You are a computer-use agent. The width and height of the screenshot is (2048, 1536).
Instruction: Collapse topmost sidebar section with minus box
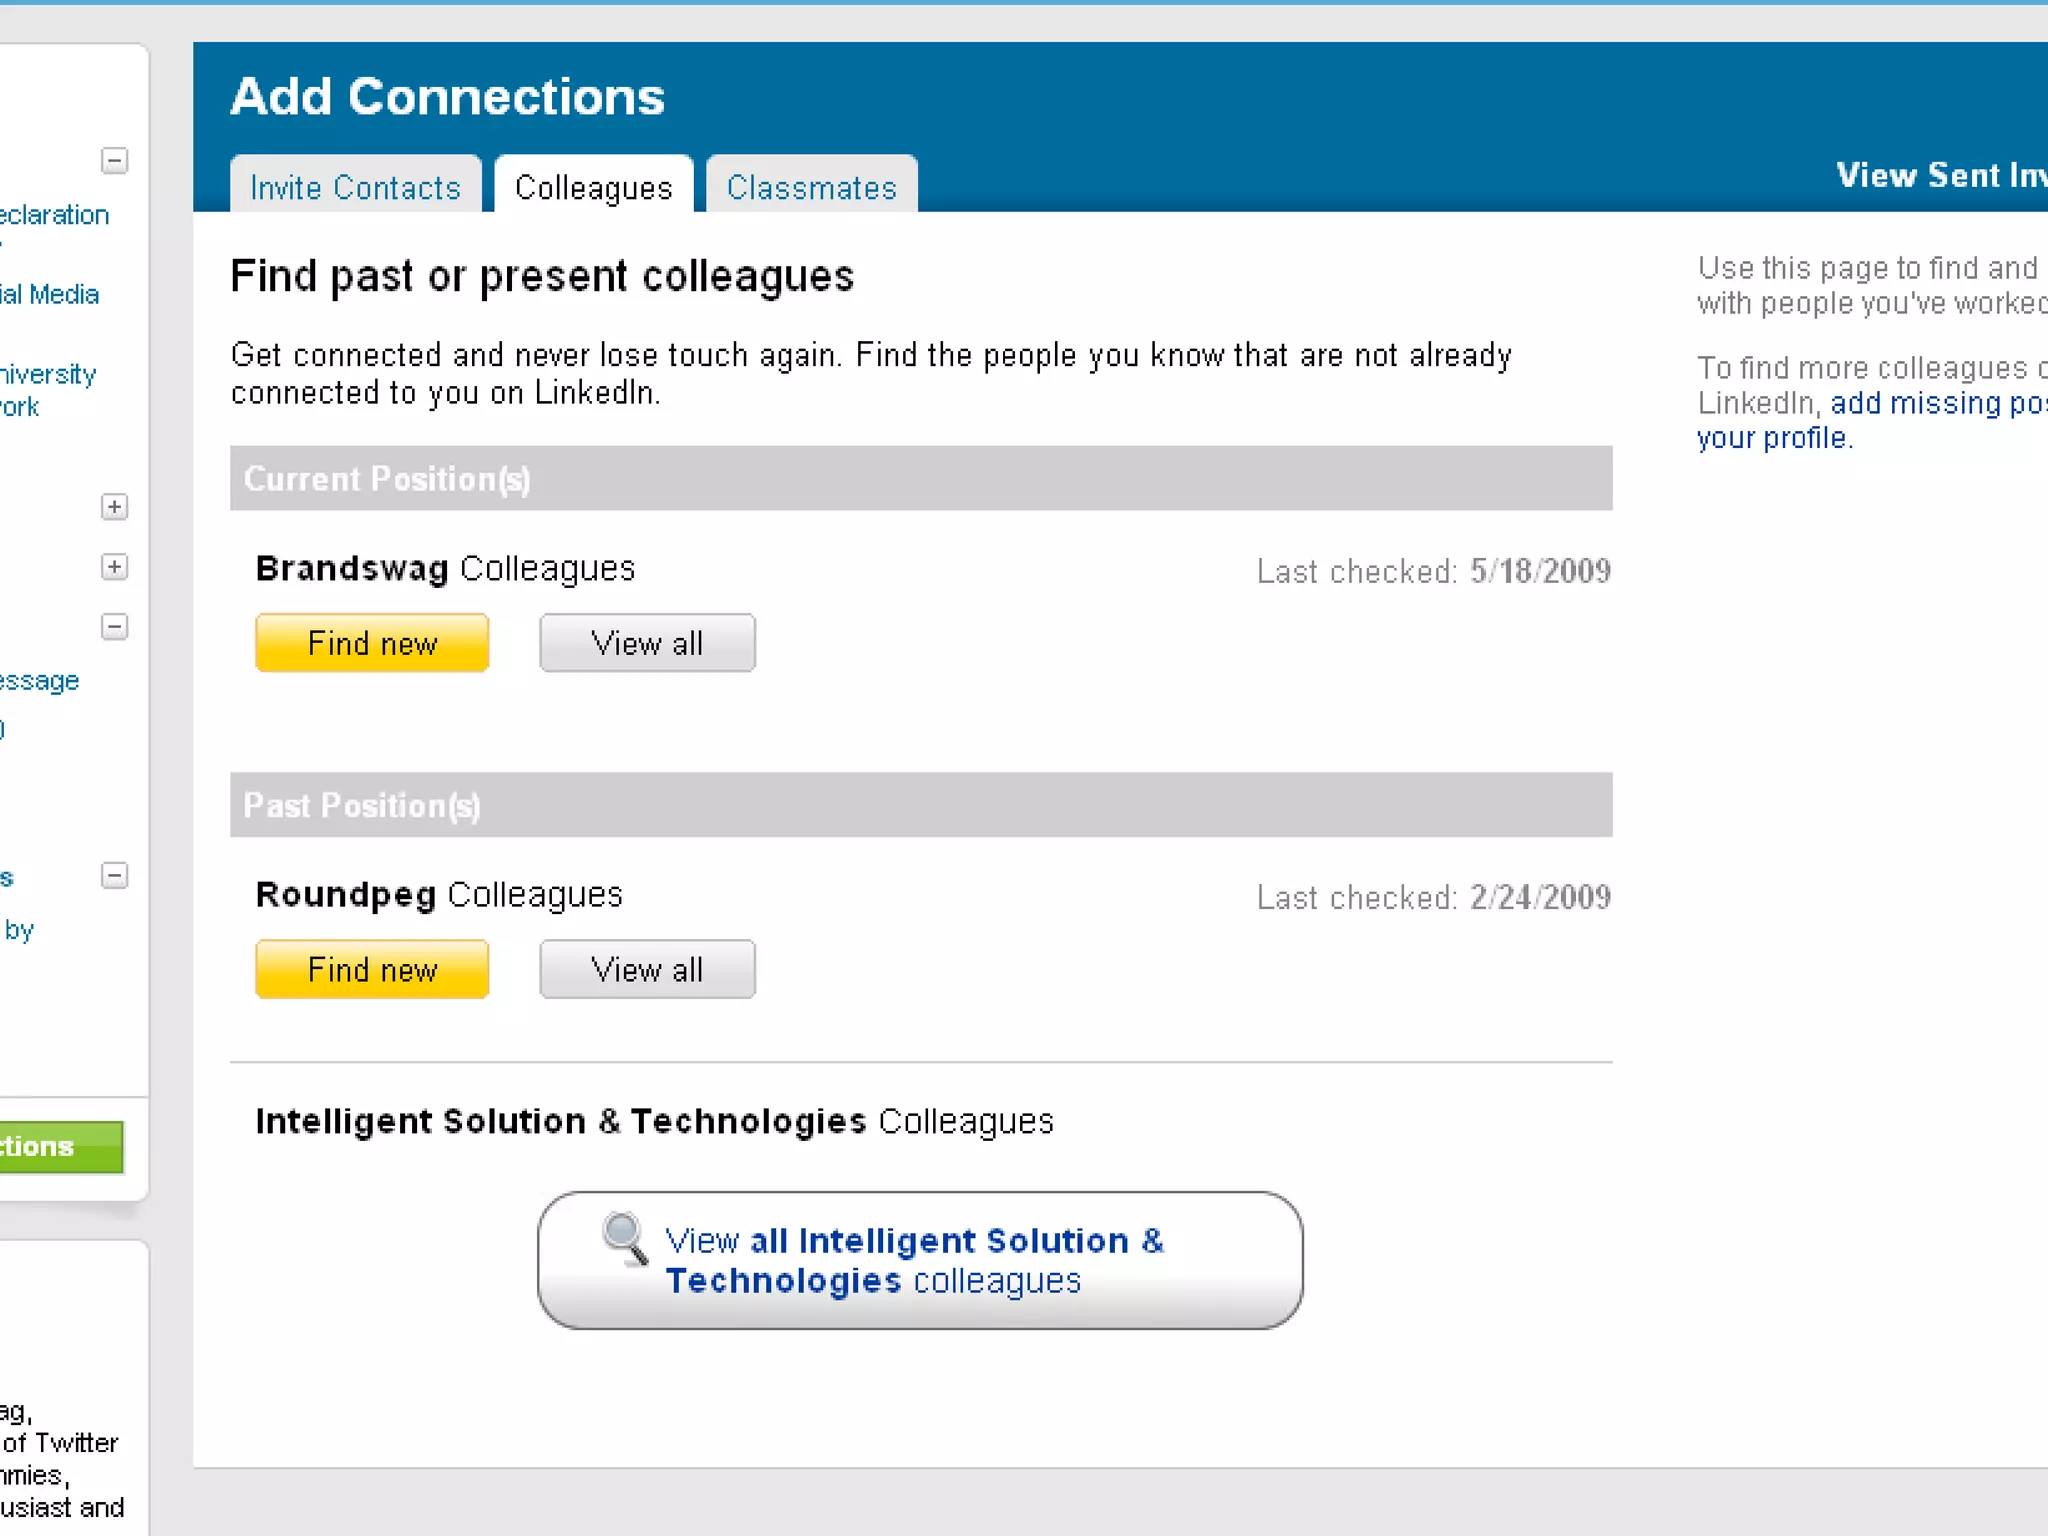click(x=115, y=161)
